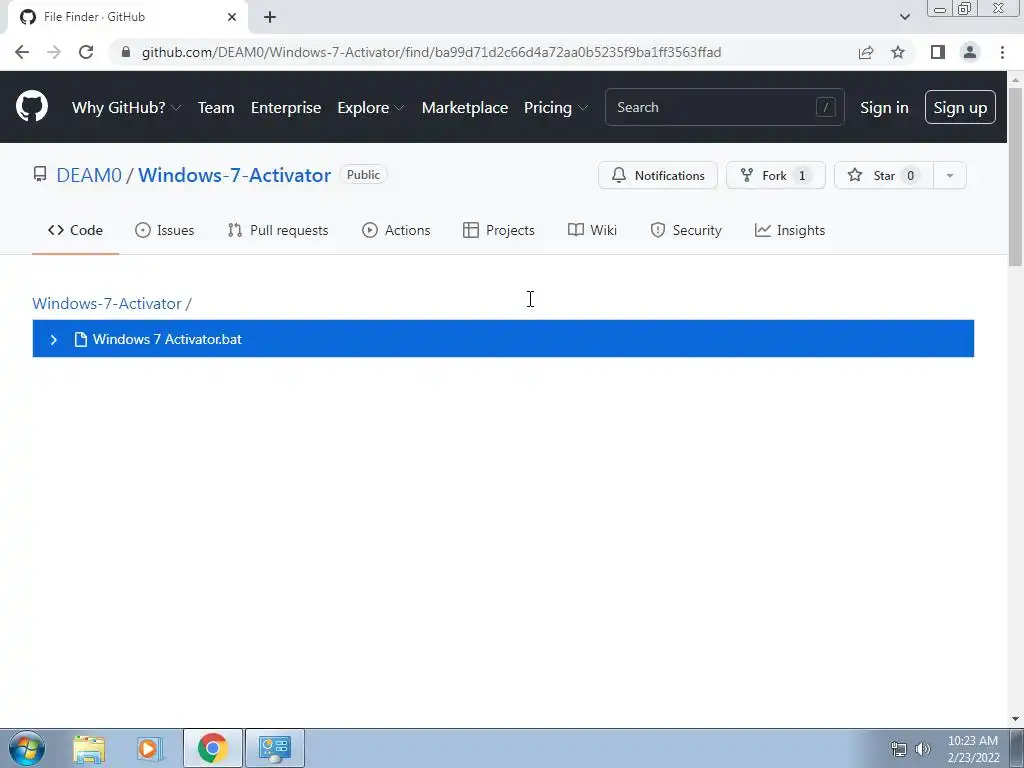Switch to the Issues tab
The image size is (1024, 768).
pos(165,231)
